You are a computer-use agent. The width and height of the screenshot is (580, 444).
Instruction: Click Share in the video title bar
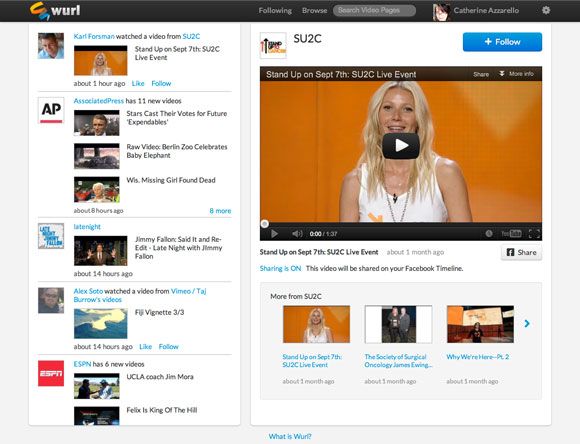tap(481, 74)
